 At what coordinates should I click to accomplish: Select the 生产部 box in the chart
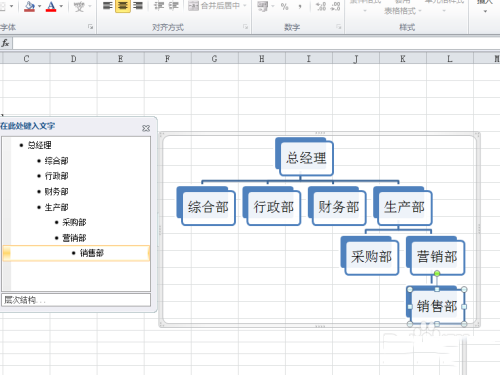pyautogui.click(x=404, y=207)
